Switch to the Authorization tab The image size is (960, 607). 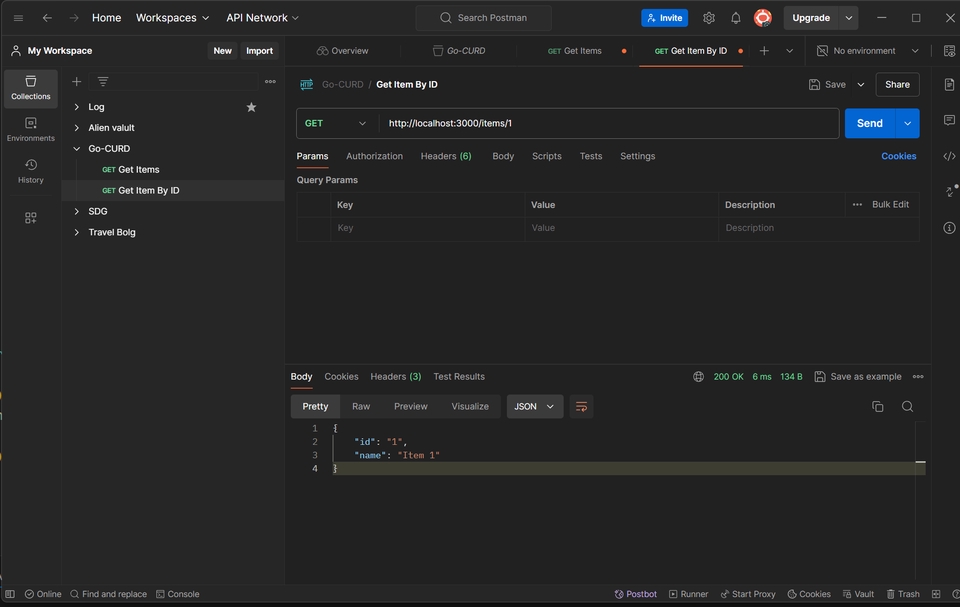(374, 156)
